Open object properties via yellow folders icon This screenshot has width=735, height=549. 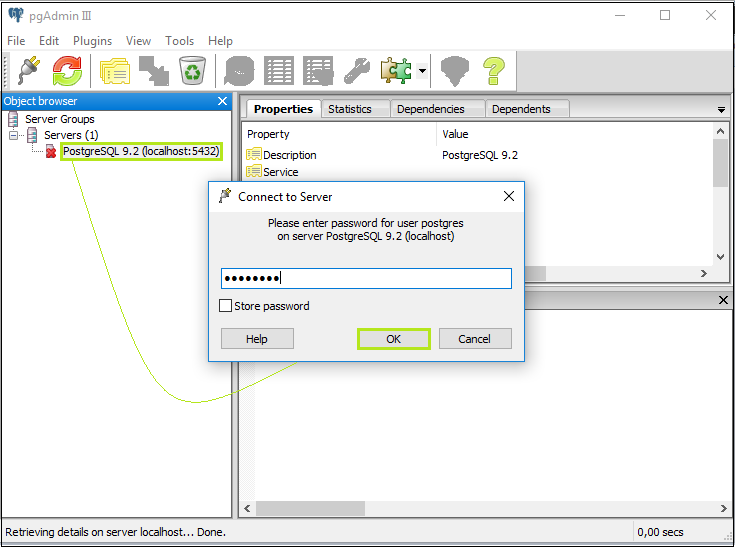point(115,71)
